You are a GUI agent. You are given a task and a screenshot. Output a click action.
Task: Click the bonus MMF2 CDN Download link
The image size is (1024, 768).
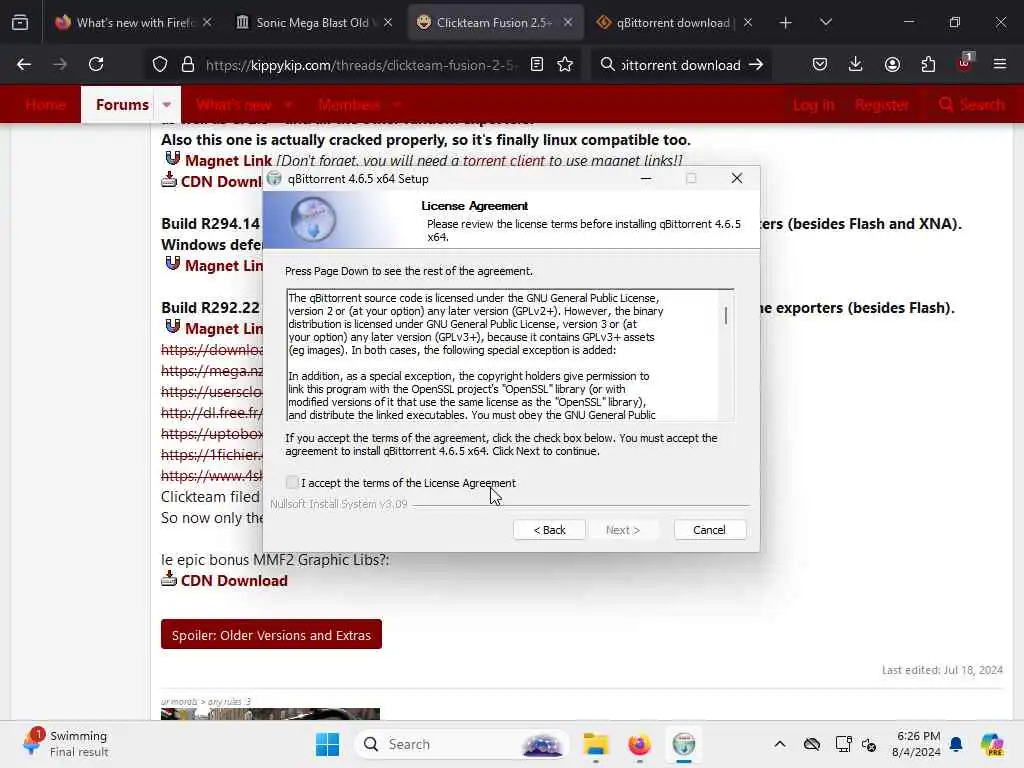coord(234,581)
